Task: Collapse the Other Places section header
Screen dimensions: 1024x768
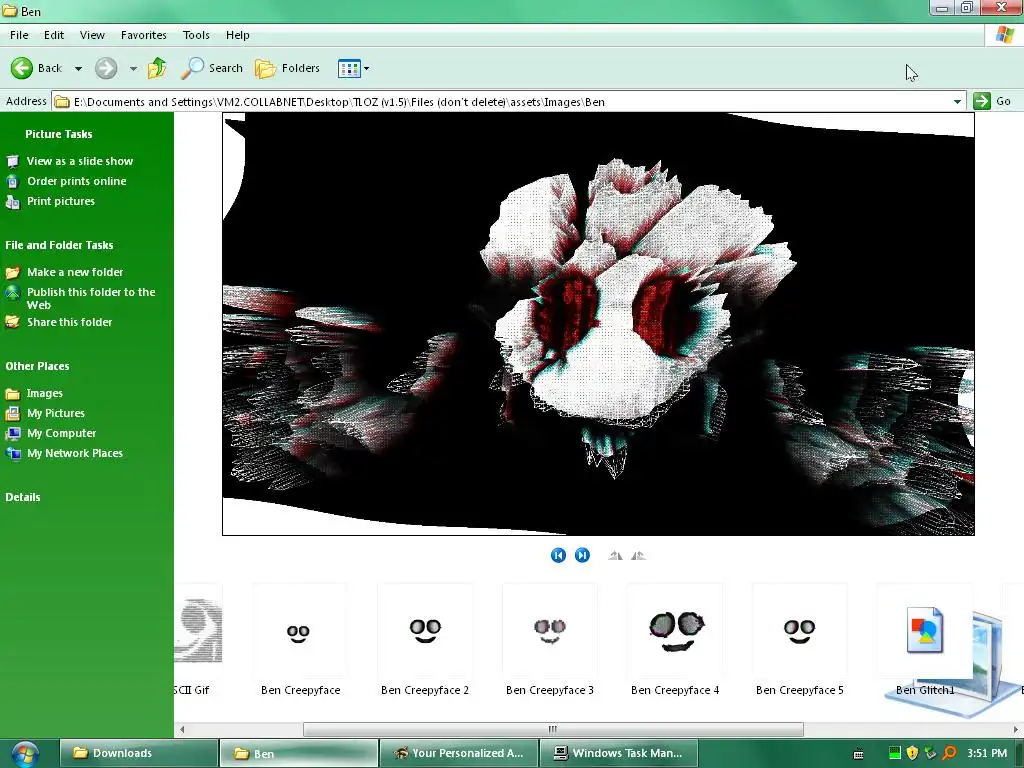Action: [x=37, y=366]
